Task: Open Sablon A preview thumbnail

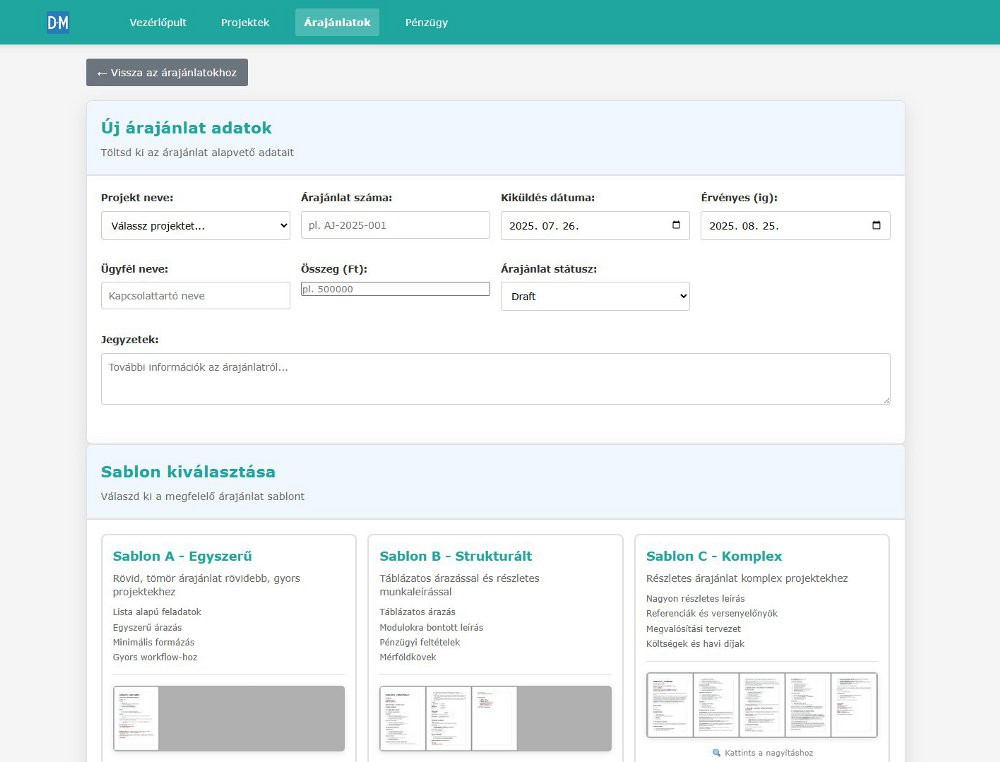Action: click(x=229, y=718)
